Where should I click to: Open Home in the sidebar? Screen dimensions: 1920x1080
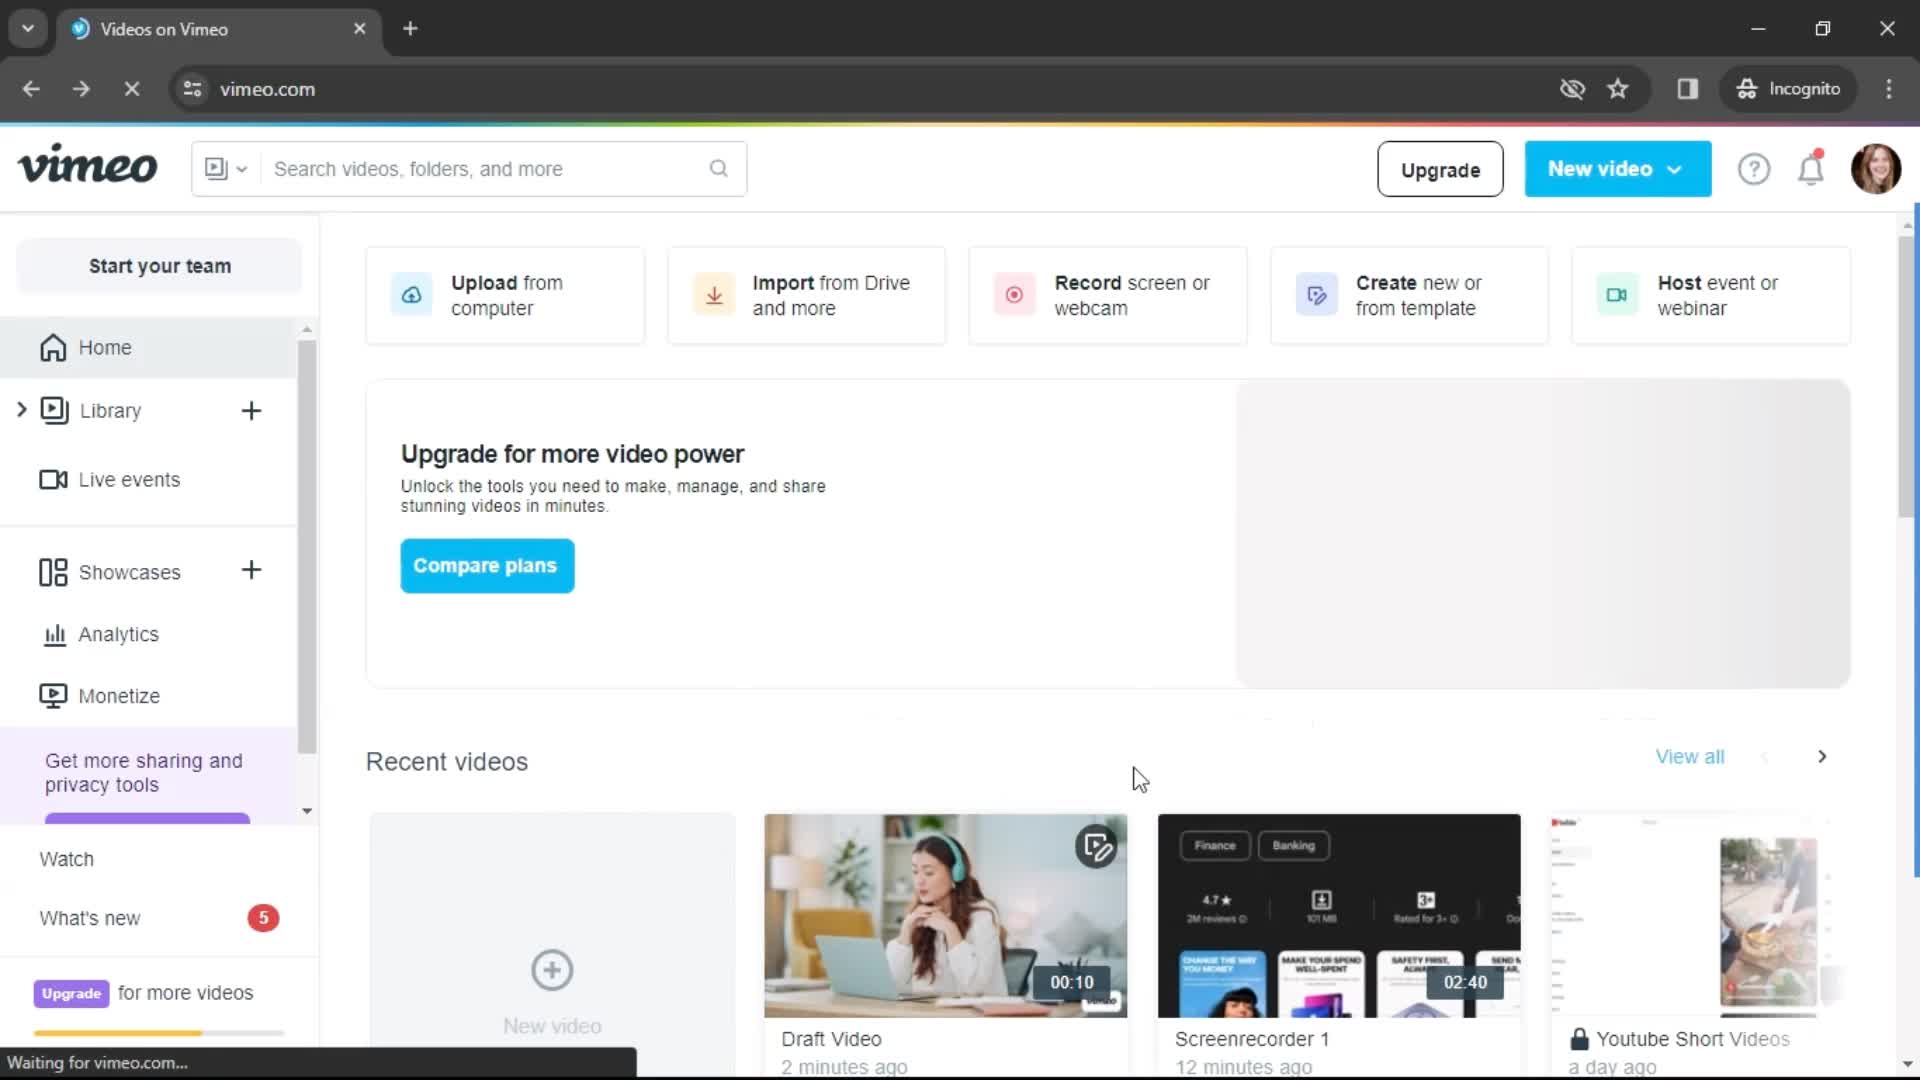[x=148, y=348]
